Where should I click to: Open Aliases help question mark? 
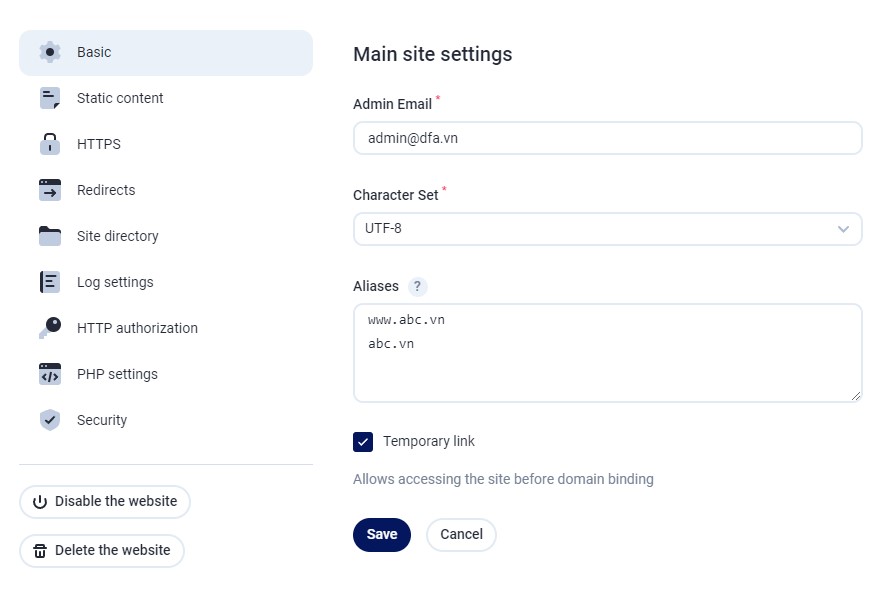point(417,286)
